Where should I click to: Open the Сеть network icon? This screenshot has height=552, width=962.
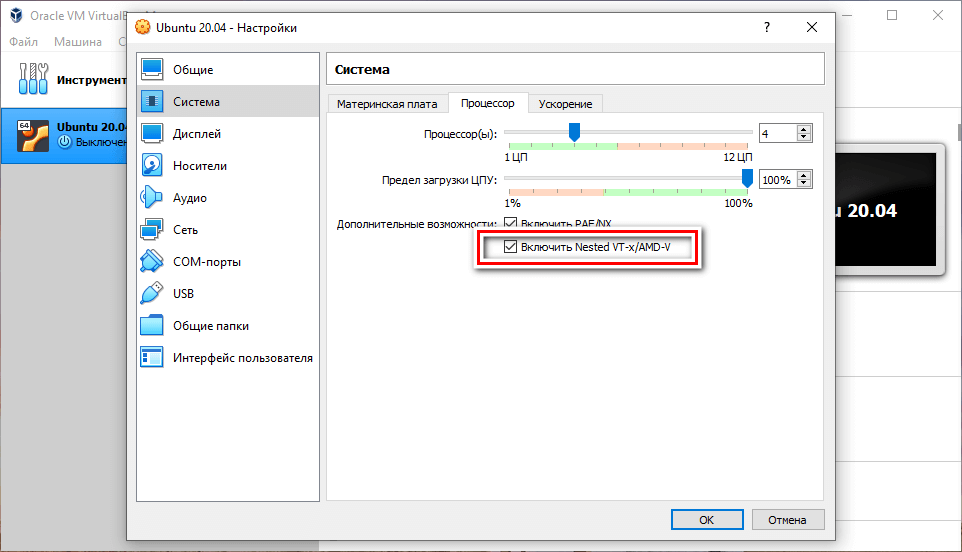tap(152, 229)
